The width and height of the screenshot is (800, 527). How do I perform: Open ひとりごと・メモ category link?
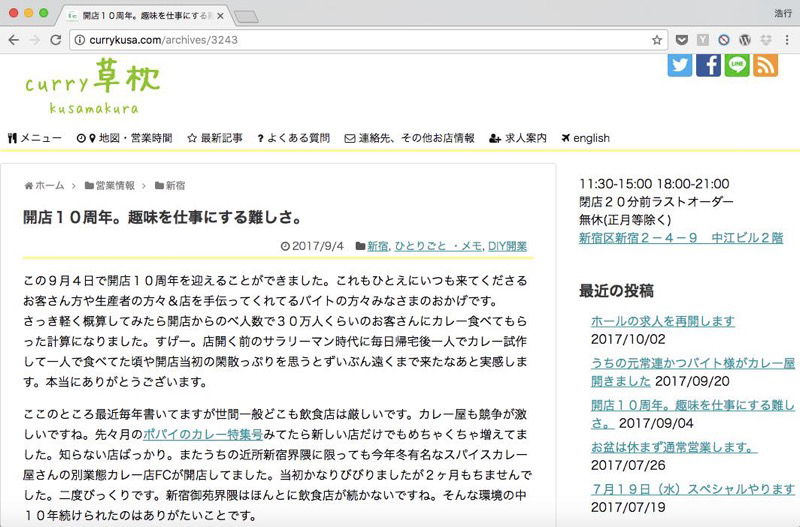[x=438, y=246]
